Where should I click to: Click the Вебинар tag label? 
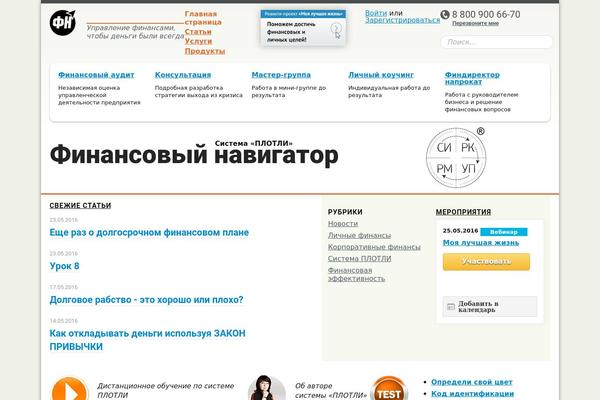504,232
